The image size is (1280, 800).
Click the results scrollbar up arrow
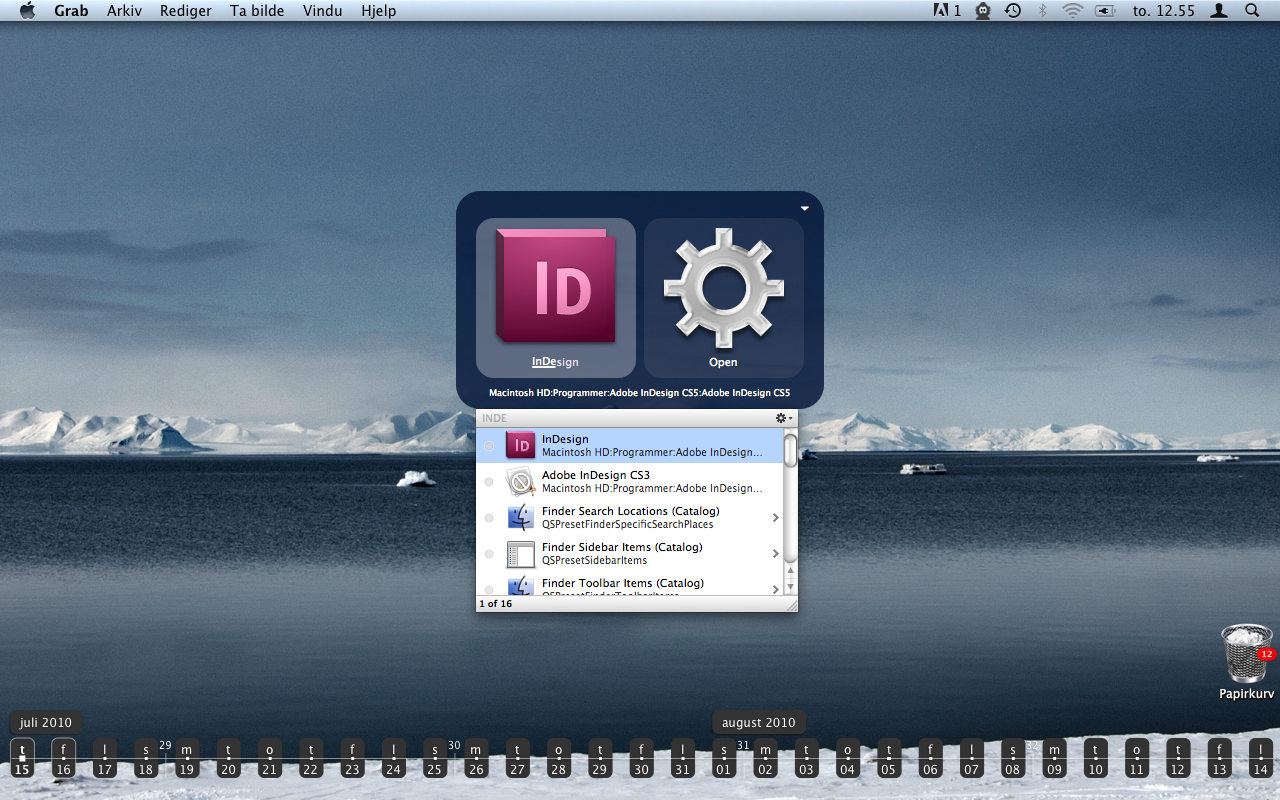(790, 573)
